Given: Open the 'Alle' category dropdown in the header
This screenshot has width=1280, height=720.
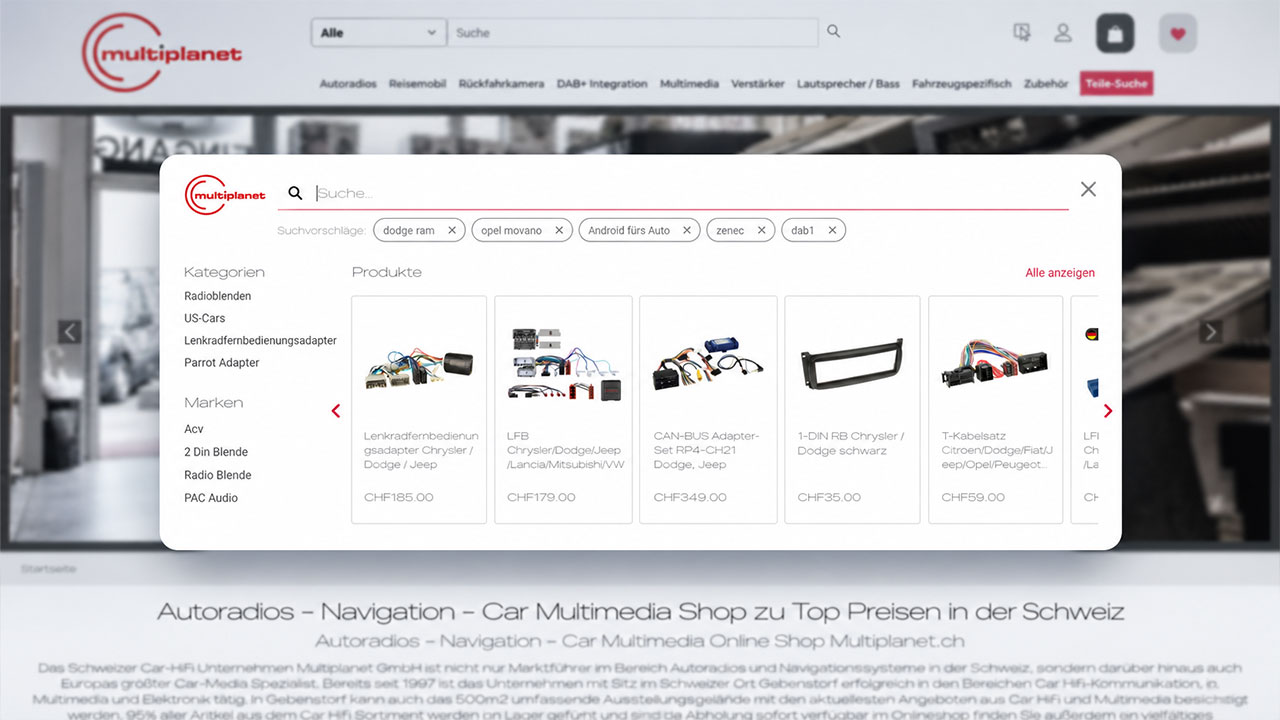Looking at the screenshot, I should tap(379, 33).
